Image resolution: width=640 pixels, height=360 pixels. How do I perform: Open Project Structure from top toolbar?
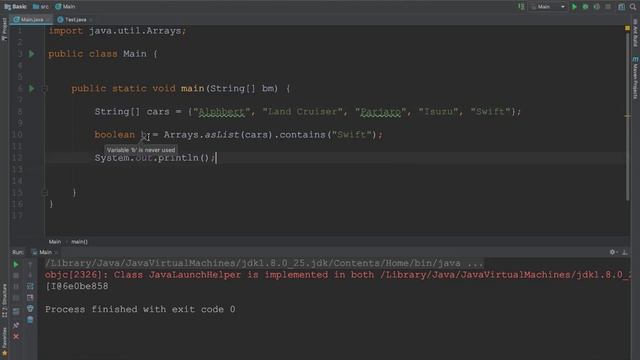tap(621, 7)
